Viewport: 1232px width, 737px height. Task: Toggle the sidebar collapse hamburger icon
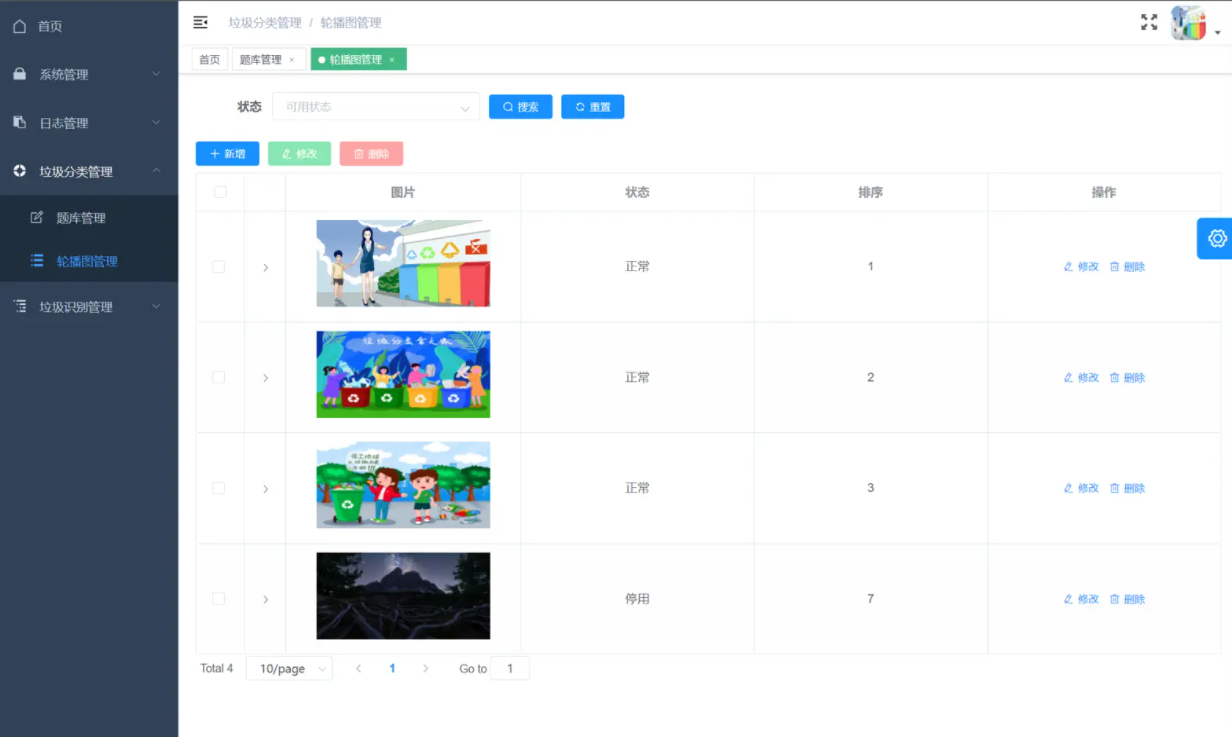click(200, 22)
